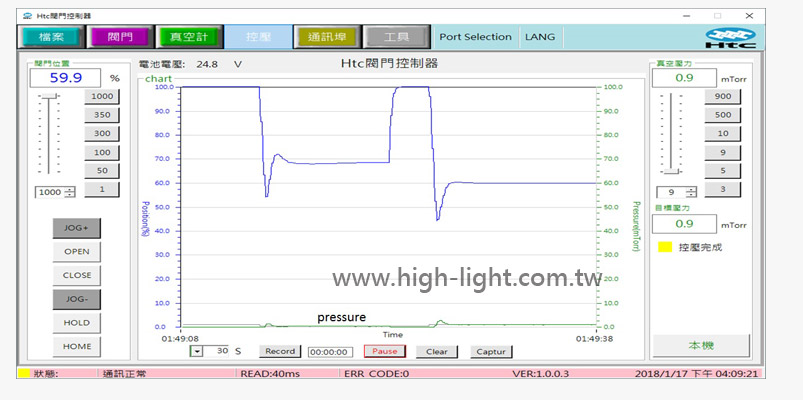803x400 pixels.
Task: Click the target pressure input field
Action: [x=684, y=224]
